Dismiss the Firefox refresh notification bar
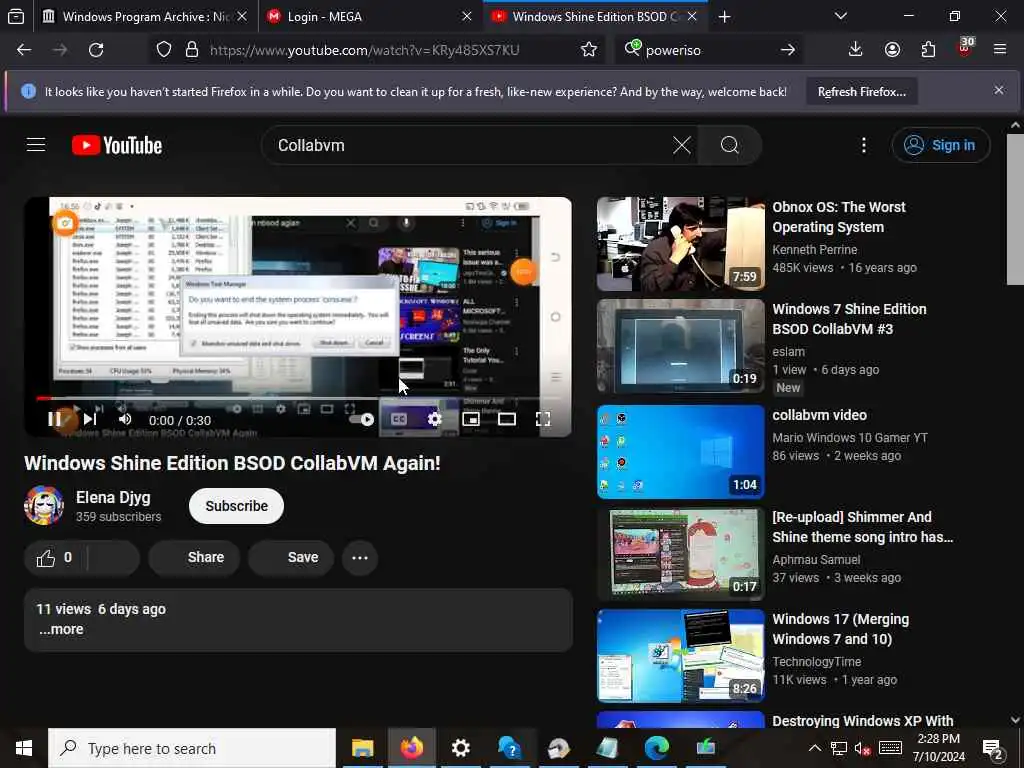The height and width of the screenshot is (768, 1024). click(999, 90)
